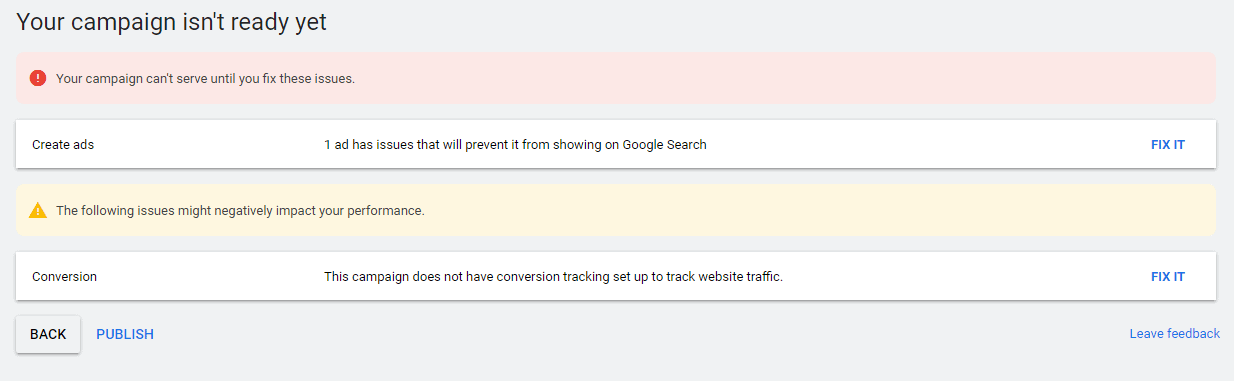Image resolution: width=1234 pixels, height=381 pixels.
Task: Click the 'Google Search' text in ad issue
Action: (x=664, y=145)
